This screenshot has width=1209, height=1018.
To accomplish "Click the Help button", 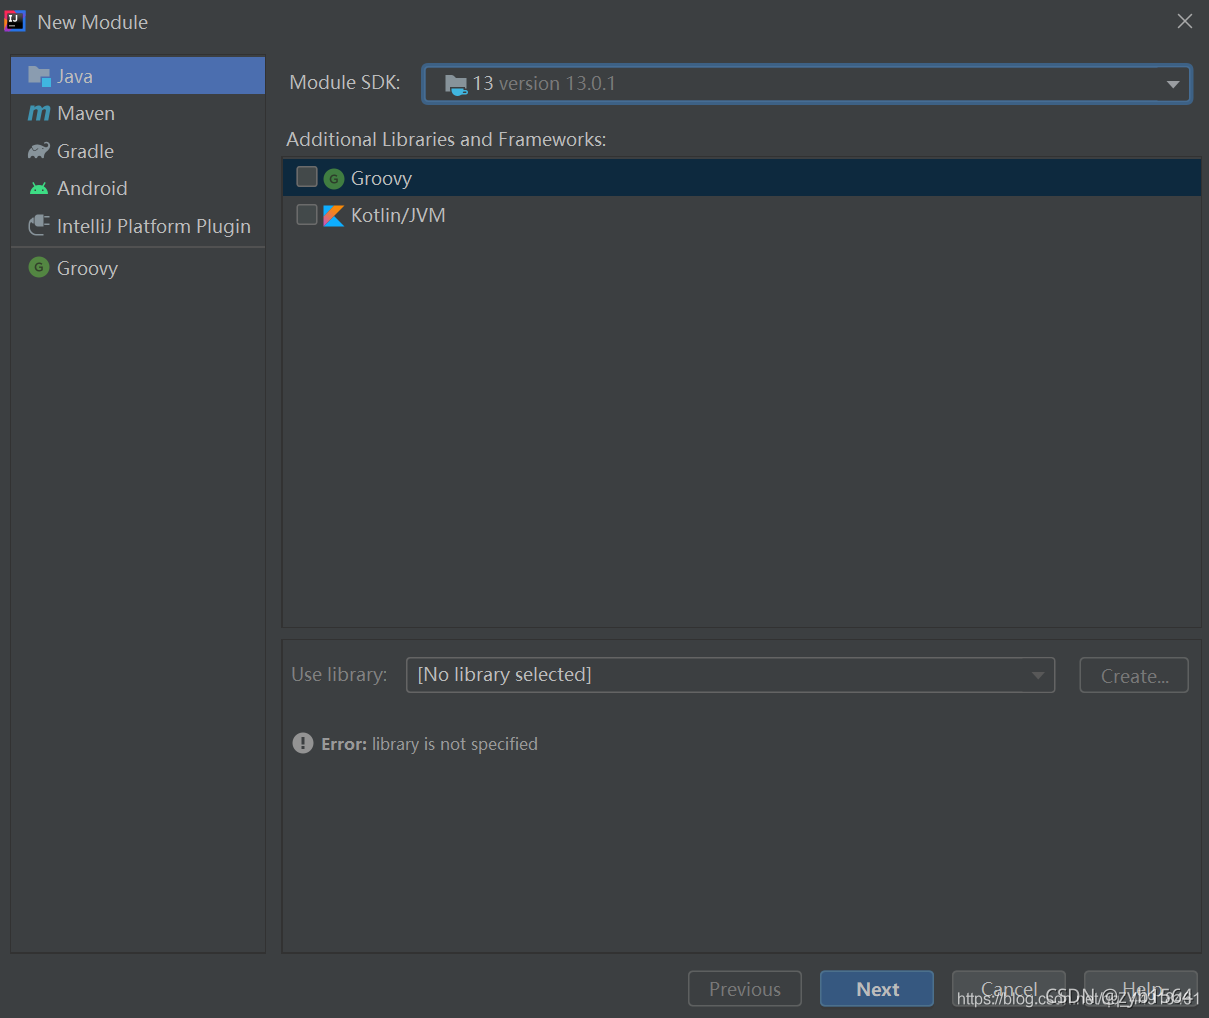I will click(x=1141, y=989).
